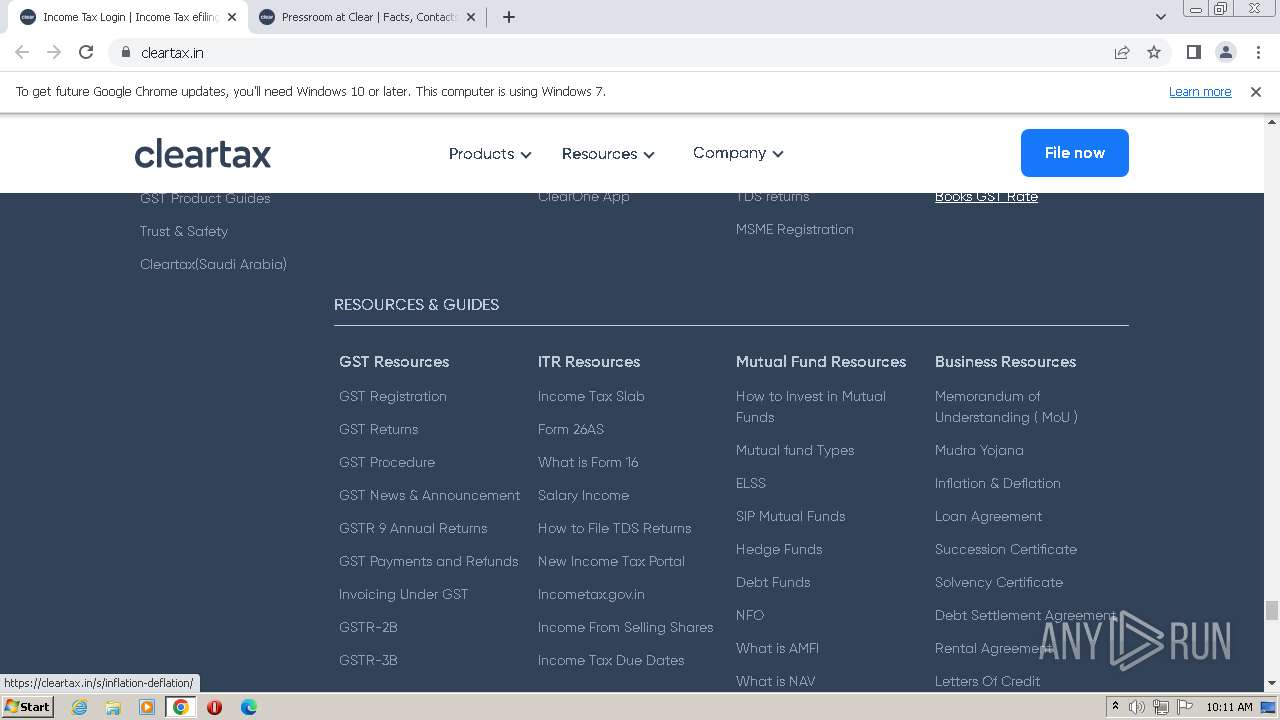The height and width of the screenshot is (720, 1280).
Task: Open the GSTR-2B link
Action: tap(368, 627)
